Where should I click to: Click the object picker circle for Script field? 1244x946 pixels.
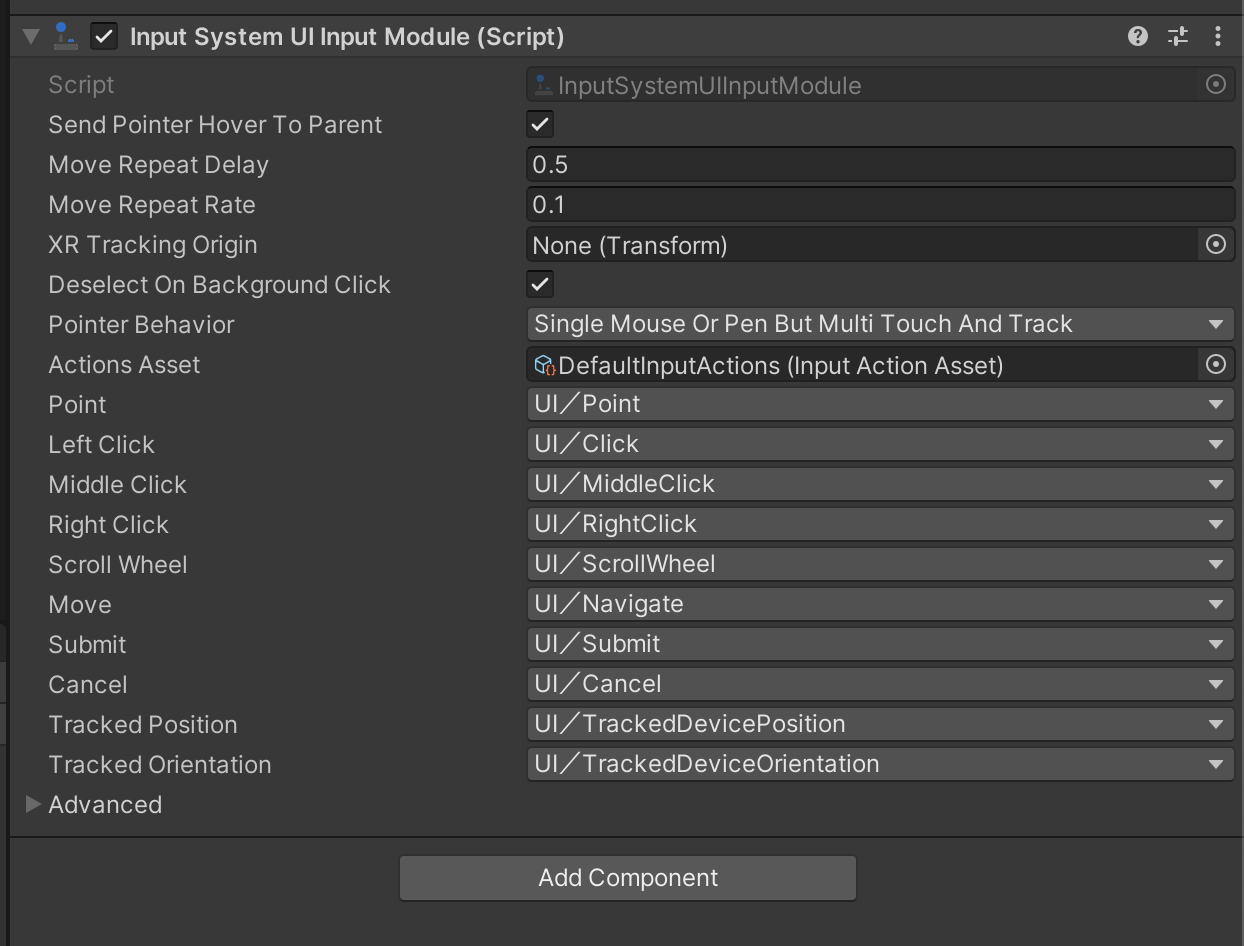tap(1216, 84)
